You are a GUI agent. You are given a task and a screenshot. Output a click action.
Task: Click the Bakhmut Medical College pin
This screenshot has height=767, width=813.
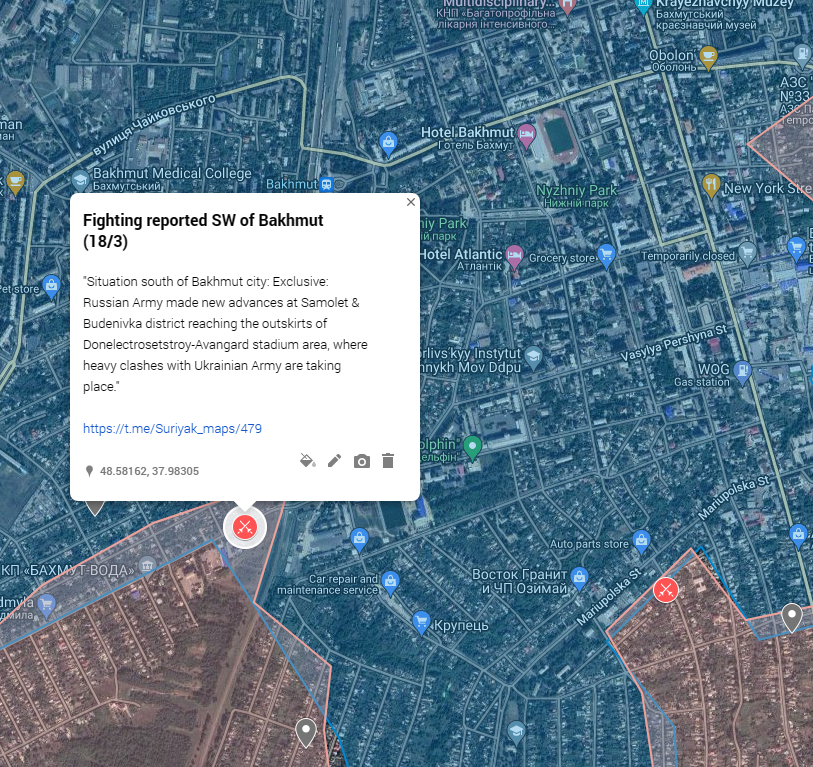80,180
